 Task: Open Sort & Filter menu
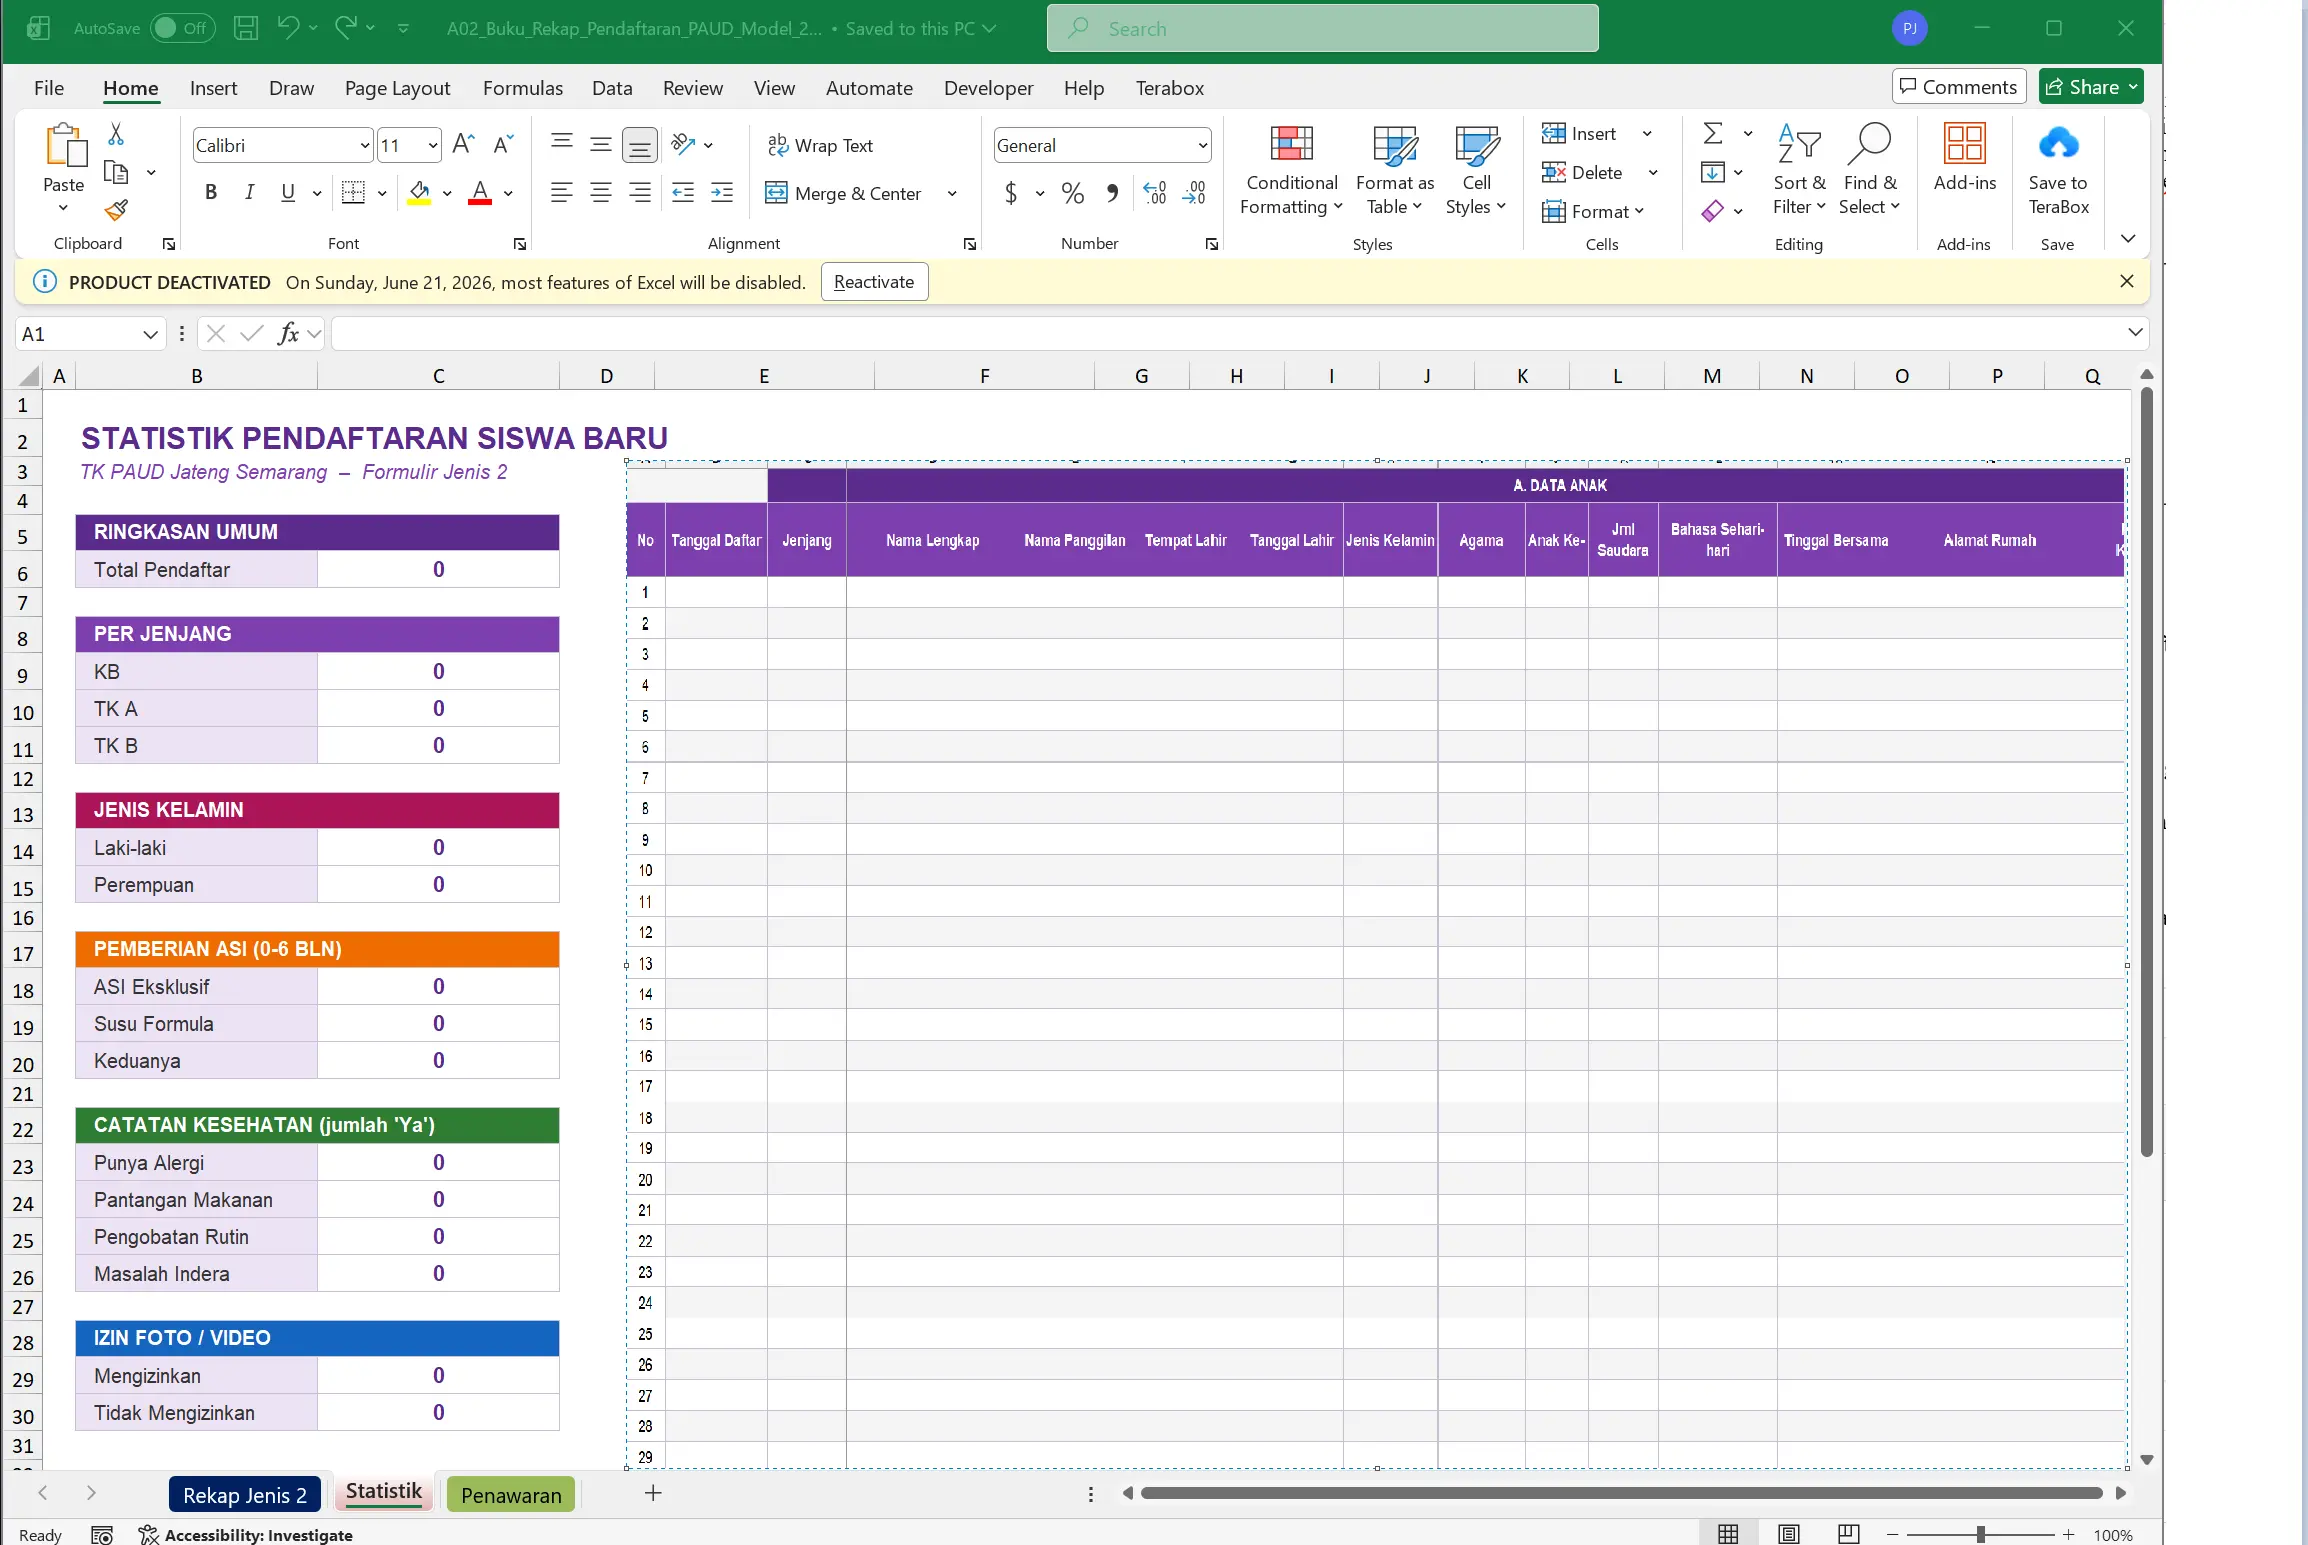[1799, 170]
